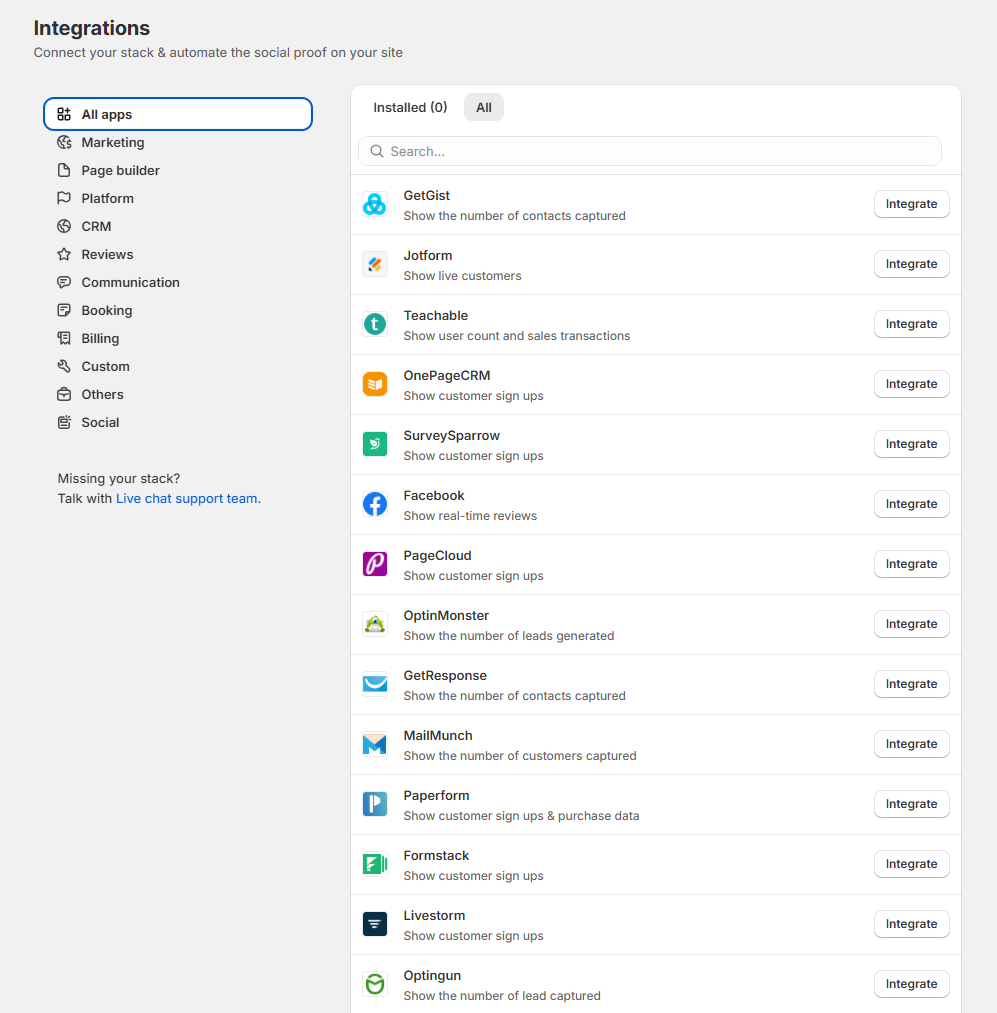This screenshot has height=1013, width=997.
Task: Click the Social category icon in the sidebar
Action: click(62, 422)
